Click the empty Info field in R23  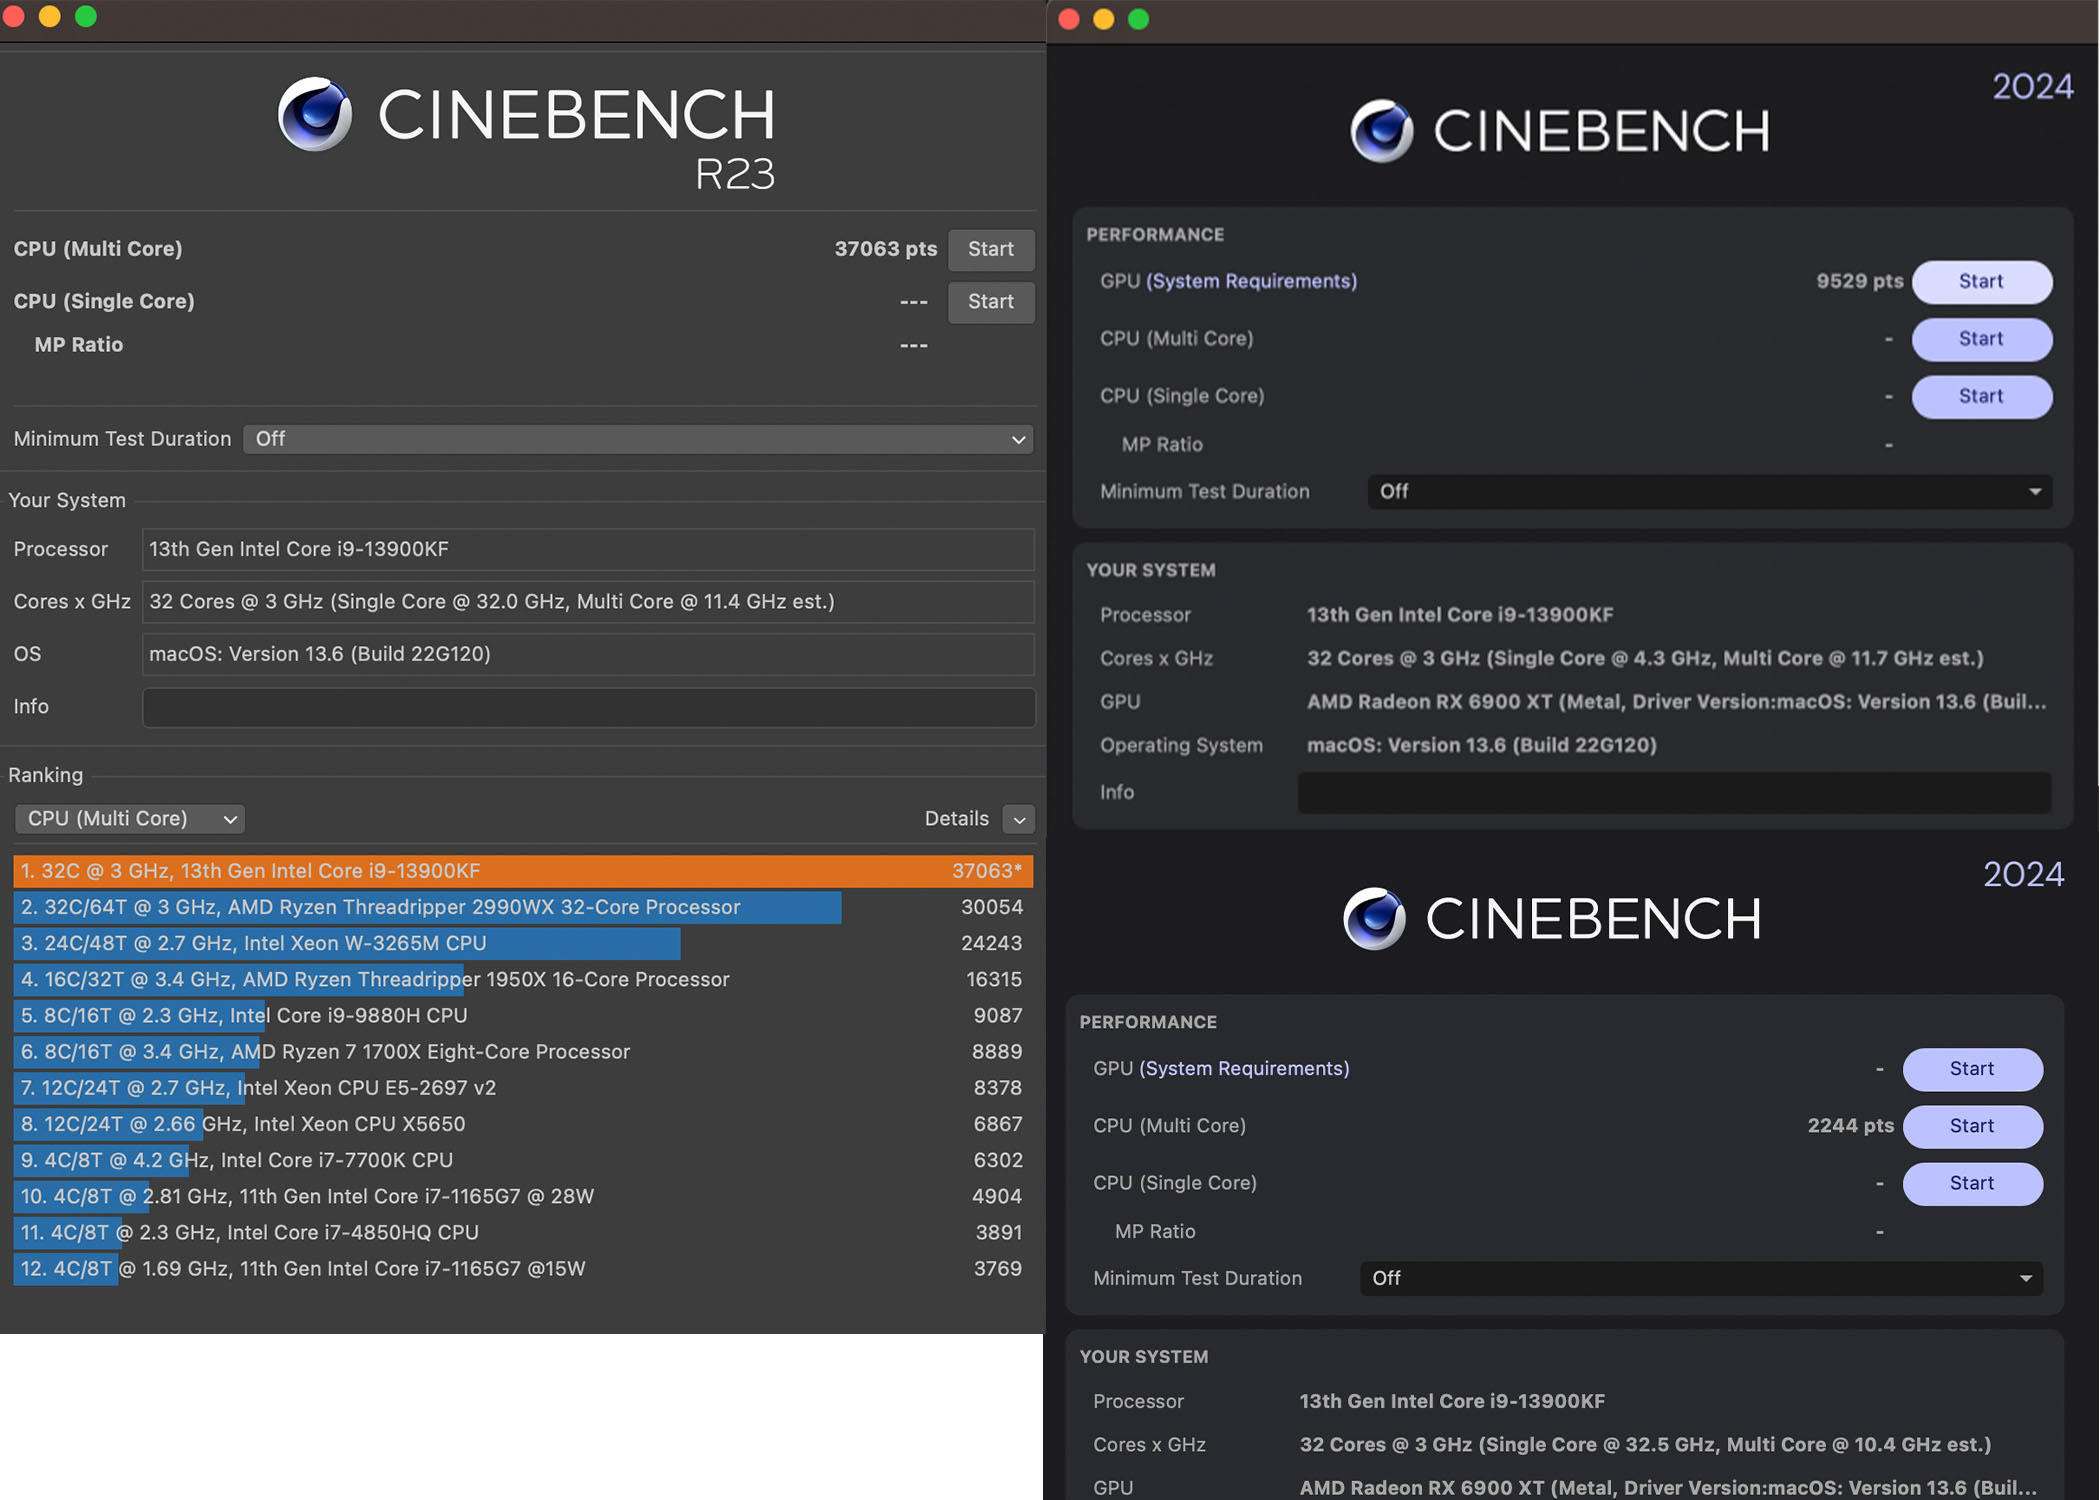[588, 707]
